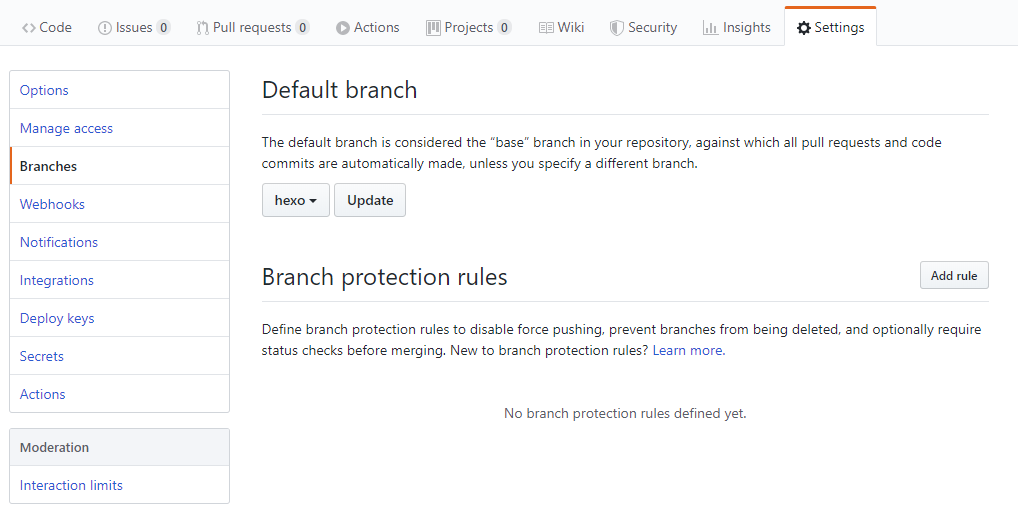Click the Settings gear icon

coord(804,28)
